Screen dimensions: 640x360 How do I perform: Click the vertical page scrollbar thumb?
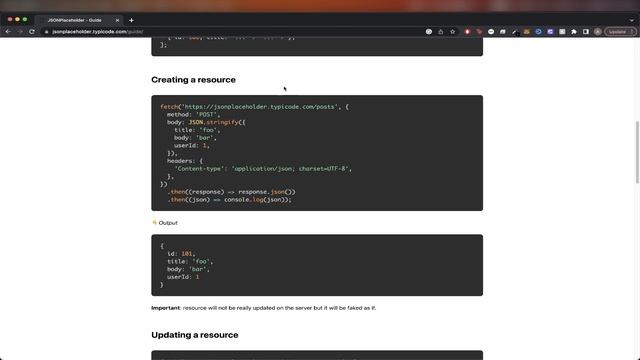tap(637, 152)
